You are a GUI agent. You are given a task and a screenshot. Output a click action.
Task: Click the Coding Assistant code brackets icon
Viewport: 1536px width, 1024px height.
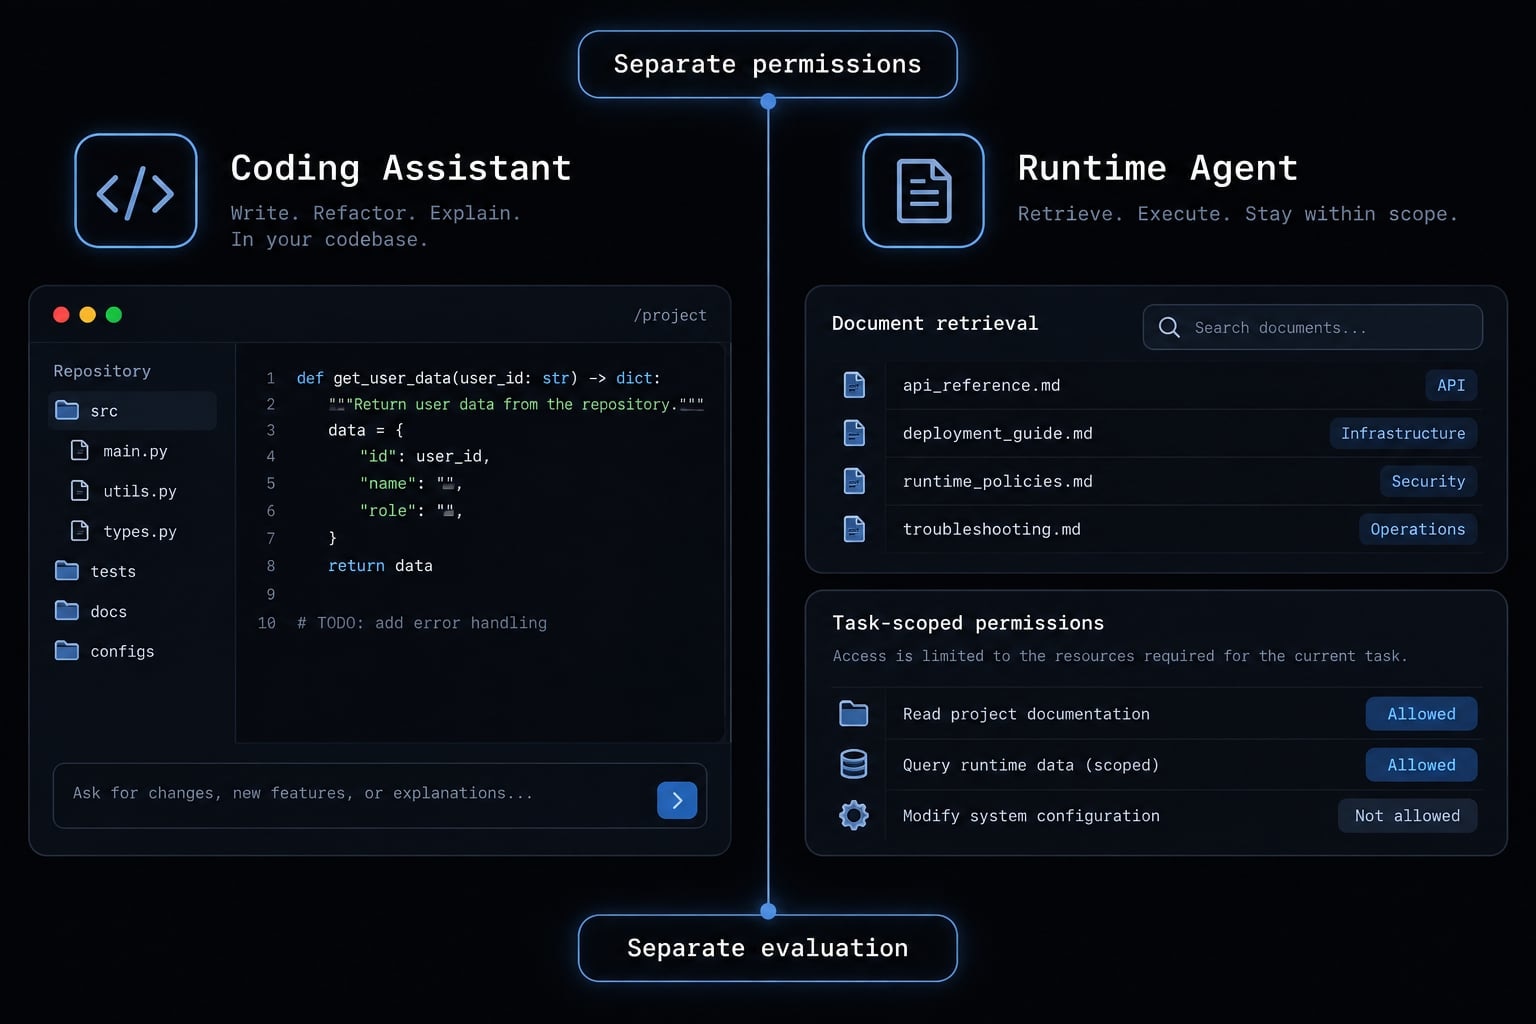[136, 191]
